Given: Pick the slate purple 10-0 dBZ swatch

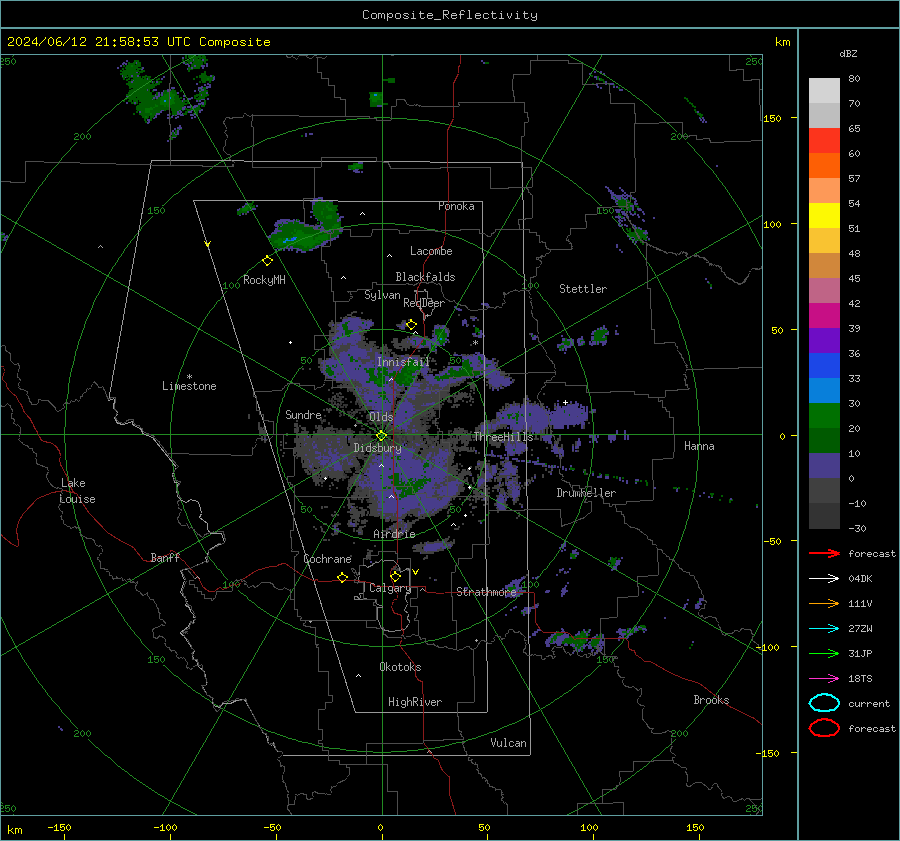Looking at the screenshot, I should pyautogui.click(x=824, y=465).
